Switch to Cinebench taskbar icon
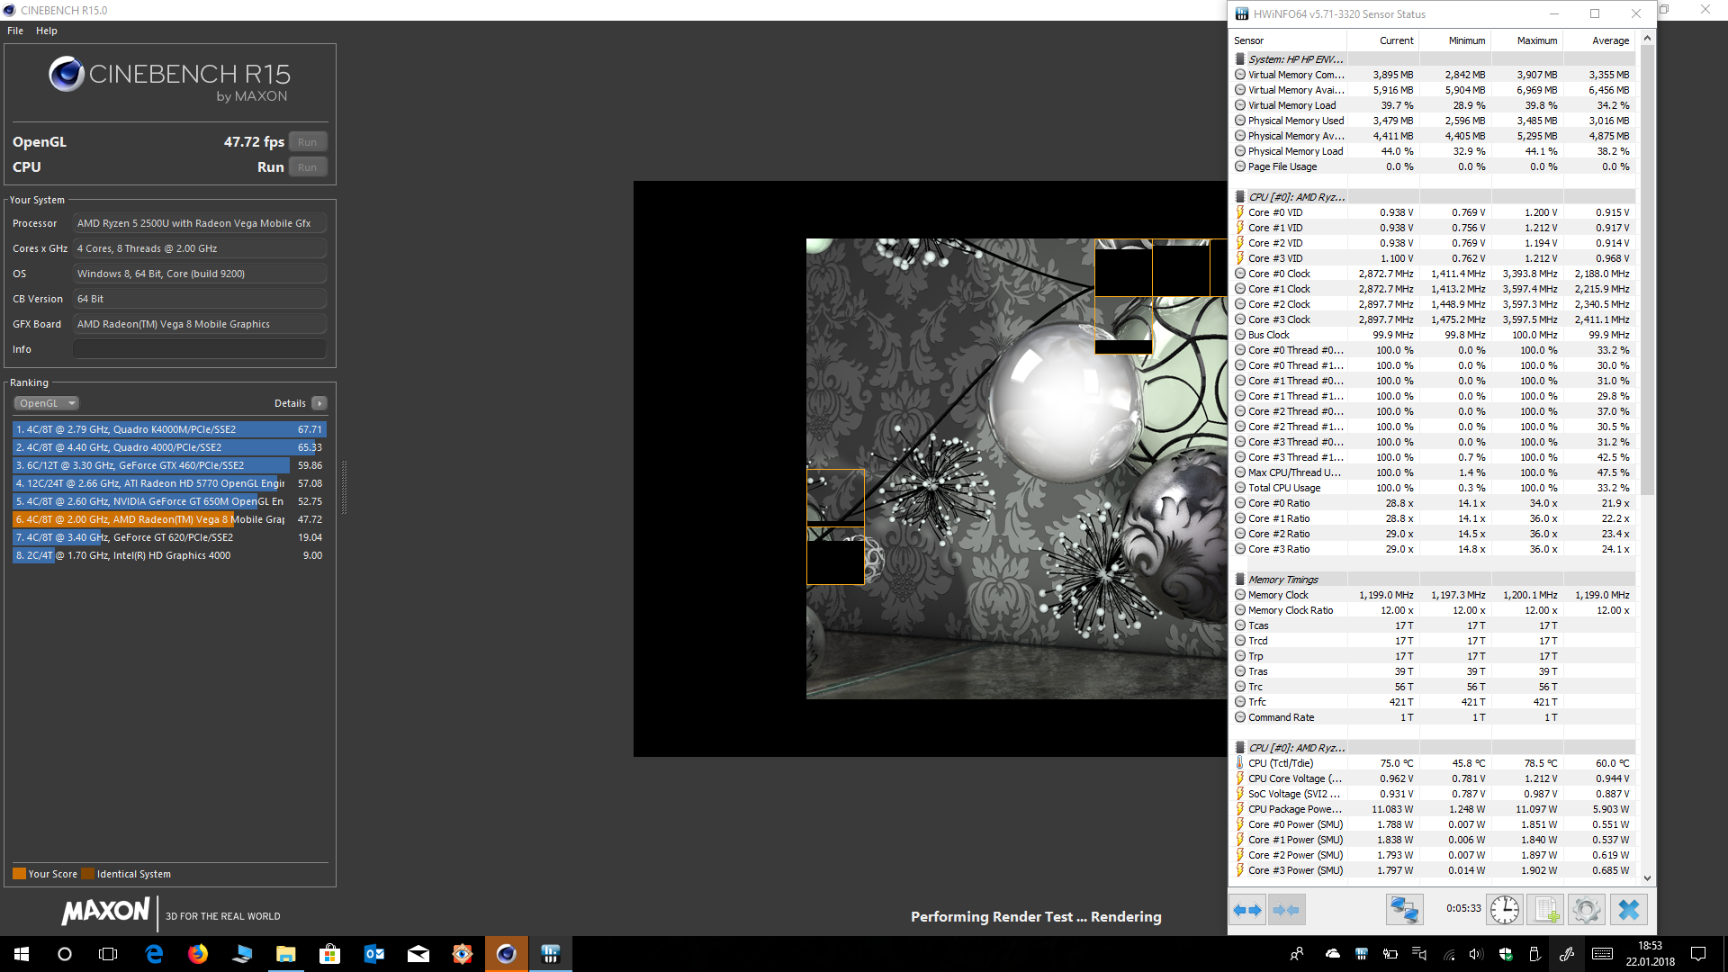This screenshot has width=1728, height=972. click(506, 954)
